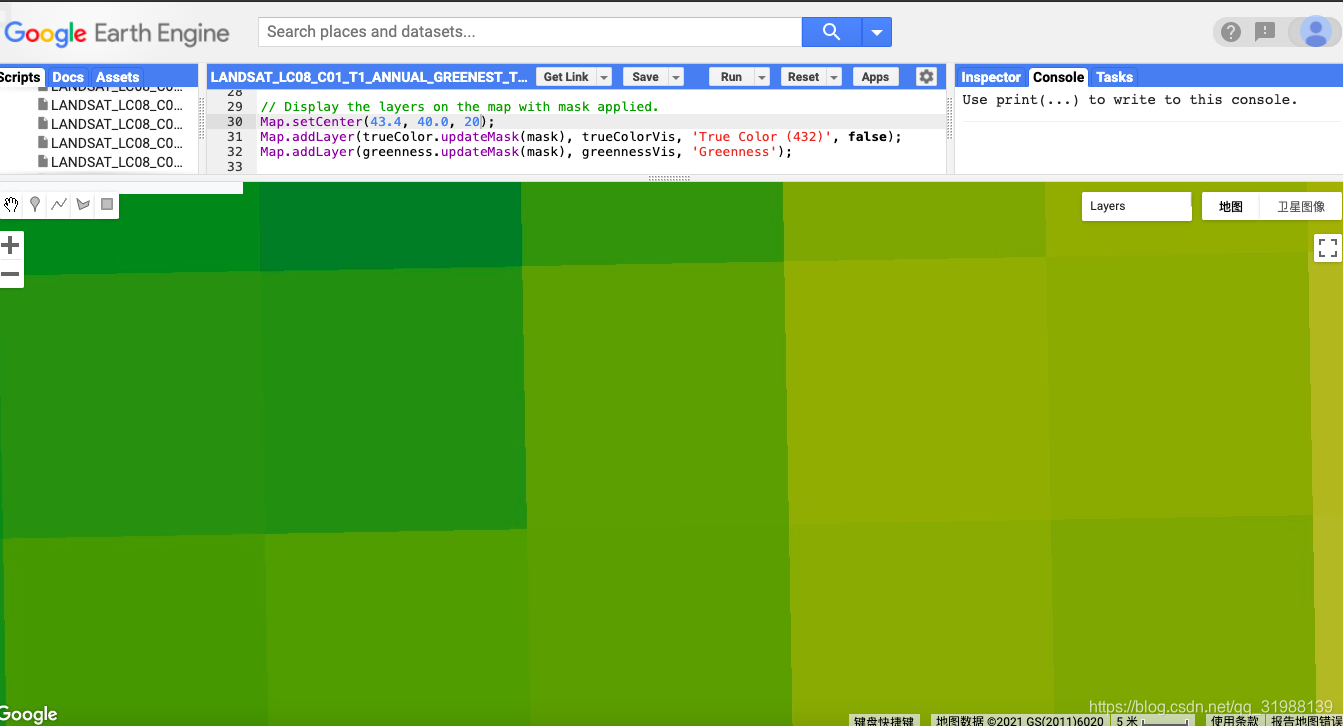Viewport: 1343px width, 726px height.
Task: Select the Console tab
Action: click(x=1058, y=77)
